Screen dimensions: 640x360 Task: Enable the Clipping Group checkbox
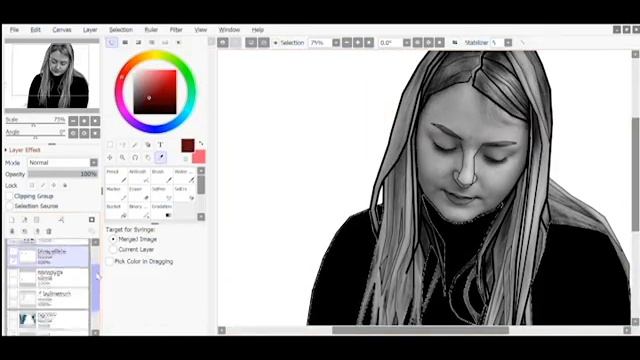click(10, 196)
